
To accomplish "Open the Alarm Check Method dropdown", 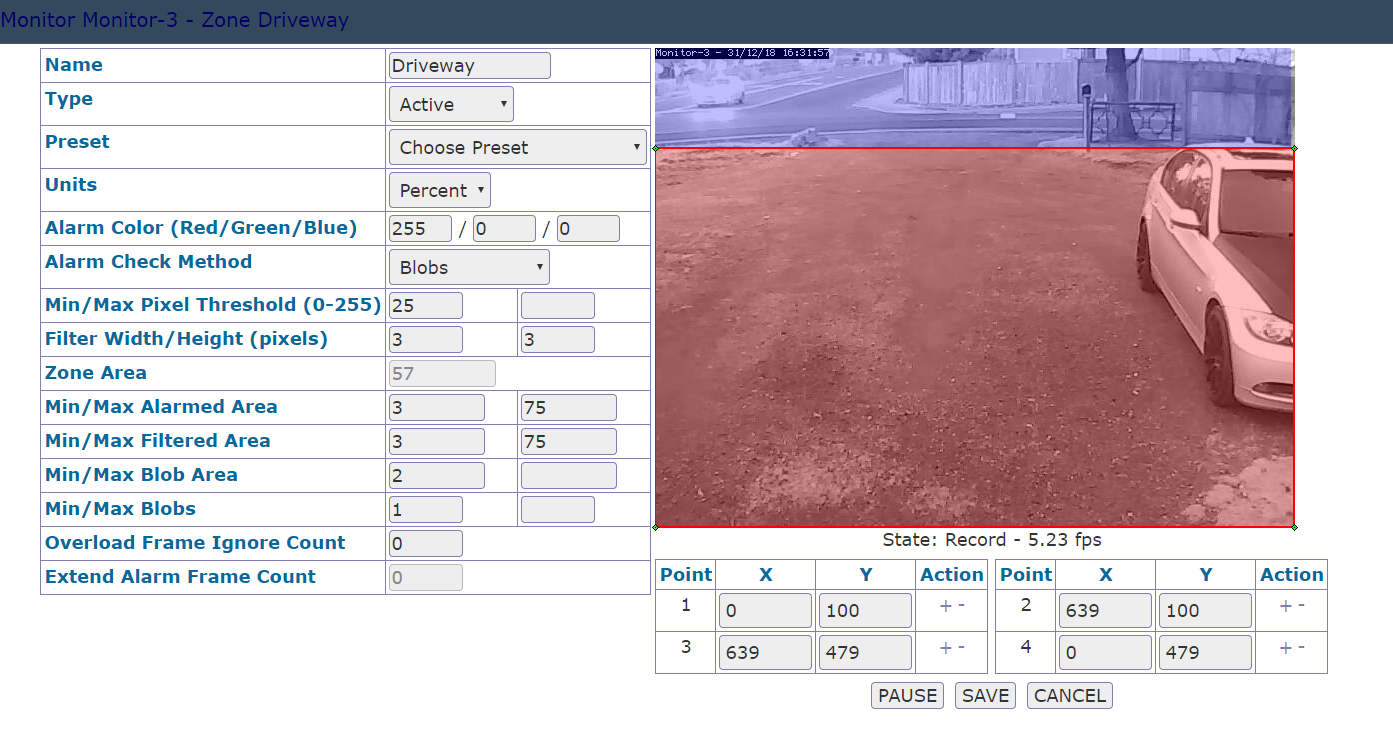I will pyautogui.click(x=468, y=267).
